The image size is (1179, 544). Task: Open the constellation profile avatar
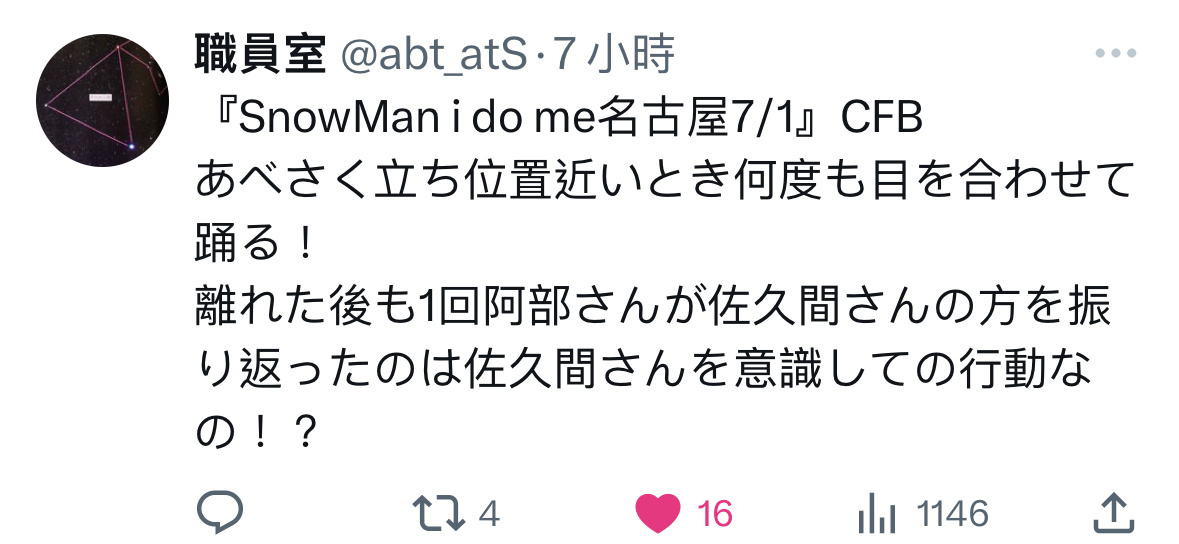[x=102, y=101]
